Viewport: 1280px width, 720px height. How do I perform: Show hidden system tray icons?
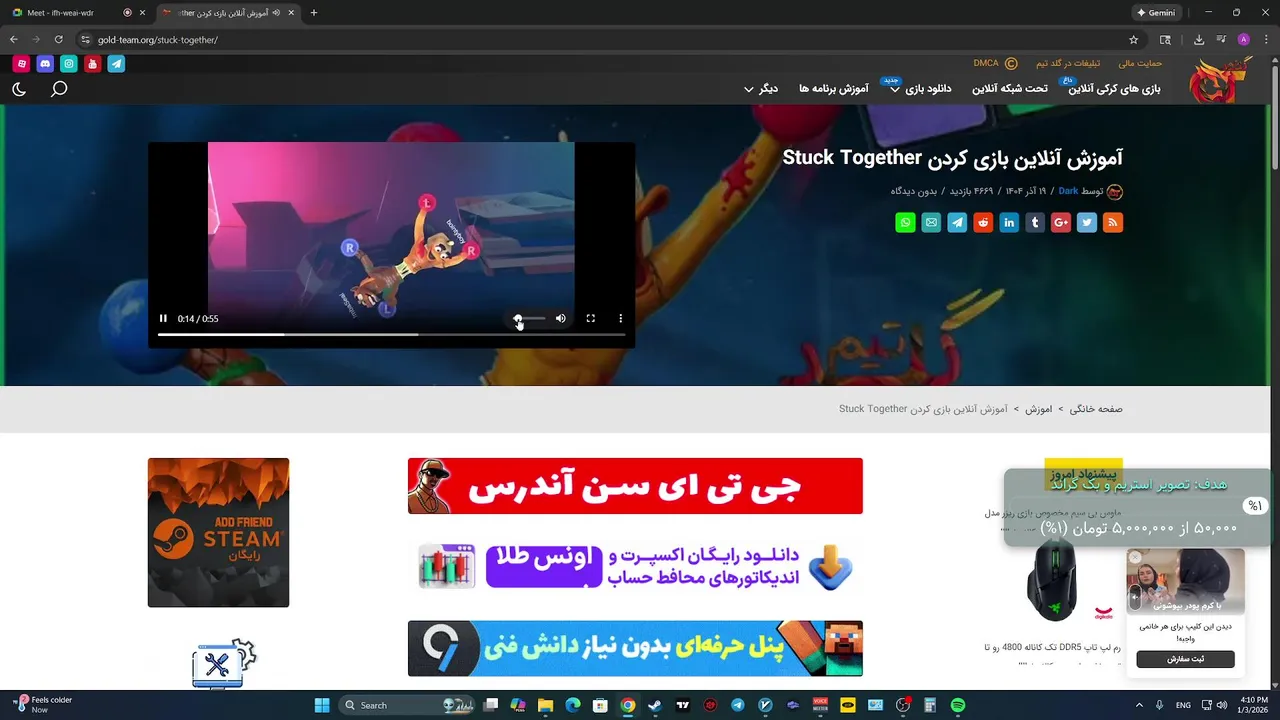point(1139,705)
